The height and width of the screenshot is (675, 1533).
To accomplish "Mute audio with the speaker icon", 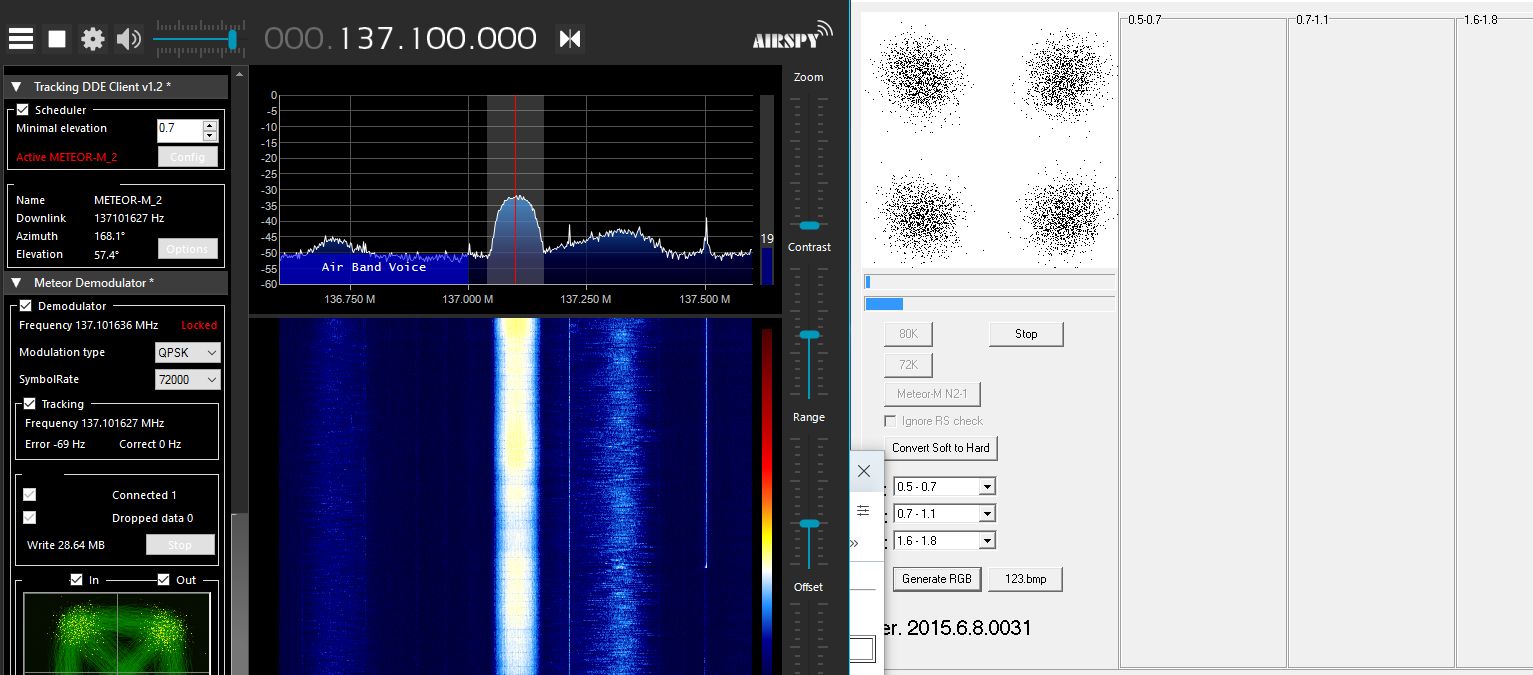I will [129, 39].
